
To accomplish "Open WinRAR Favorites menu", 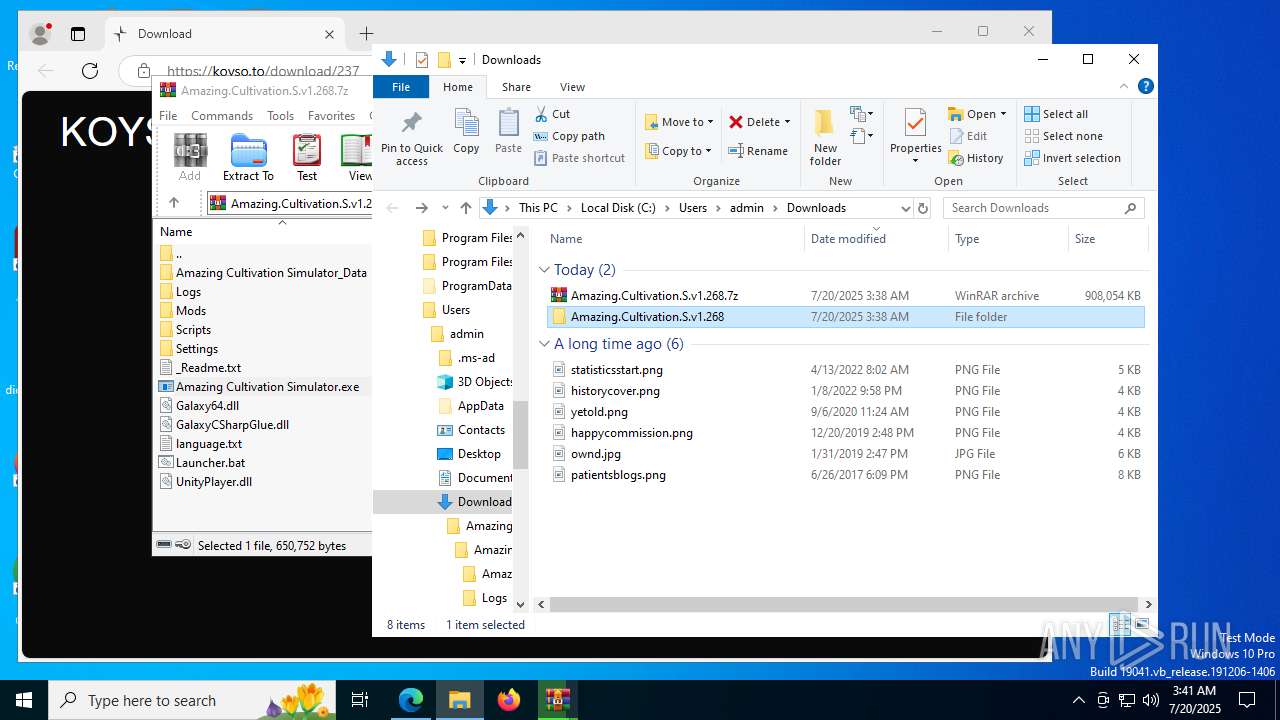I will (331, 116).
